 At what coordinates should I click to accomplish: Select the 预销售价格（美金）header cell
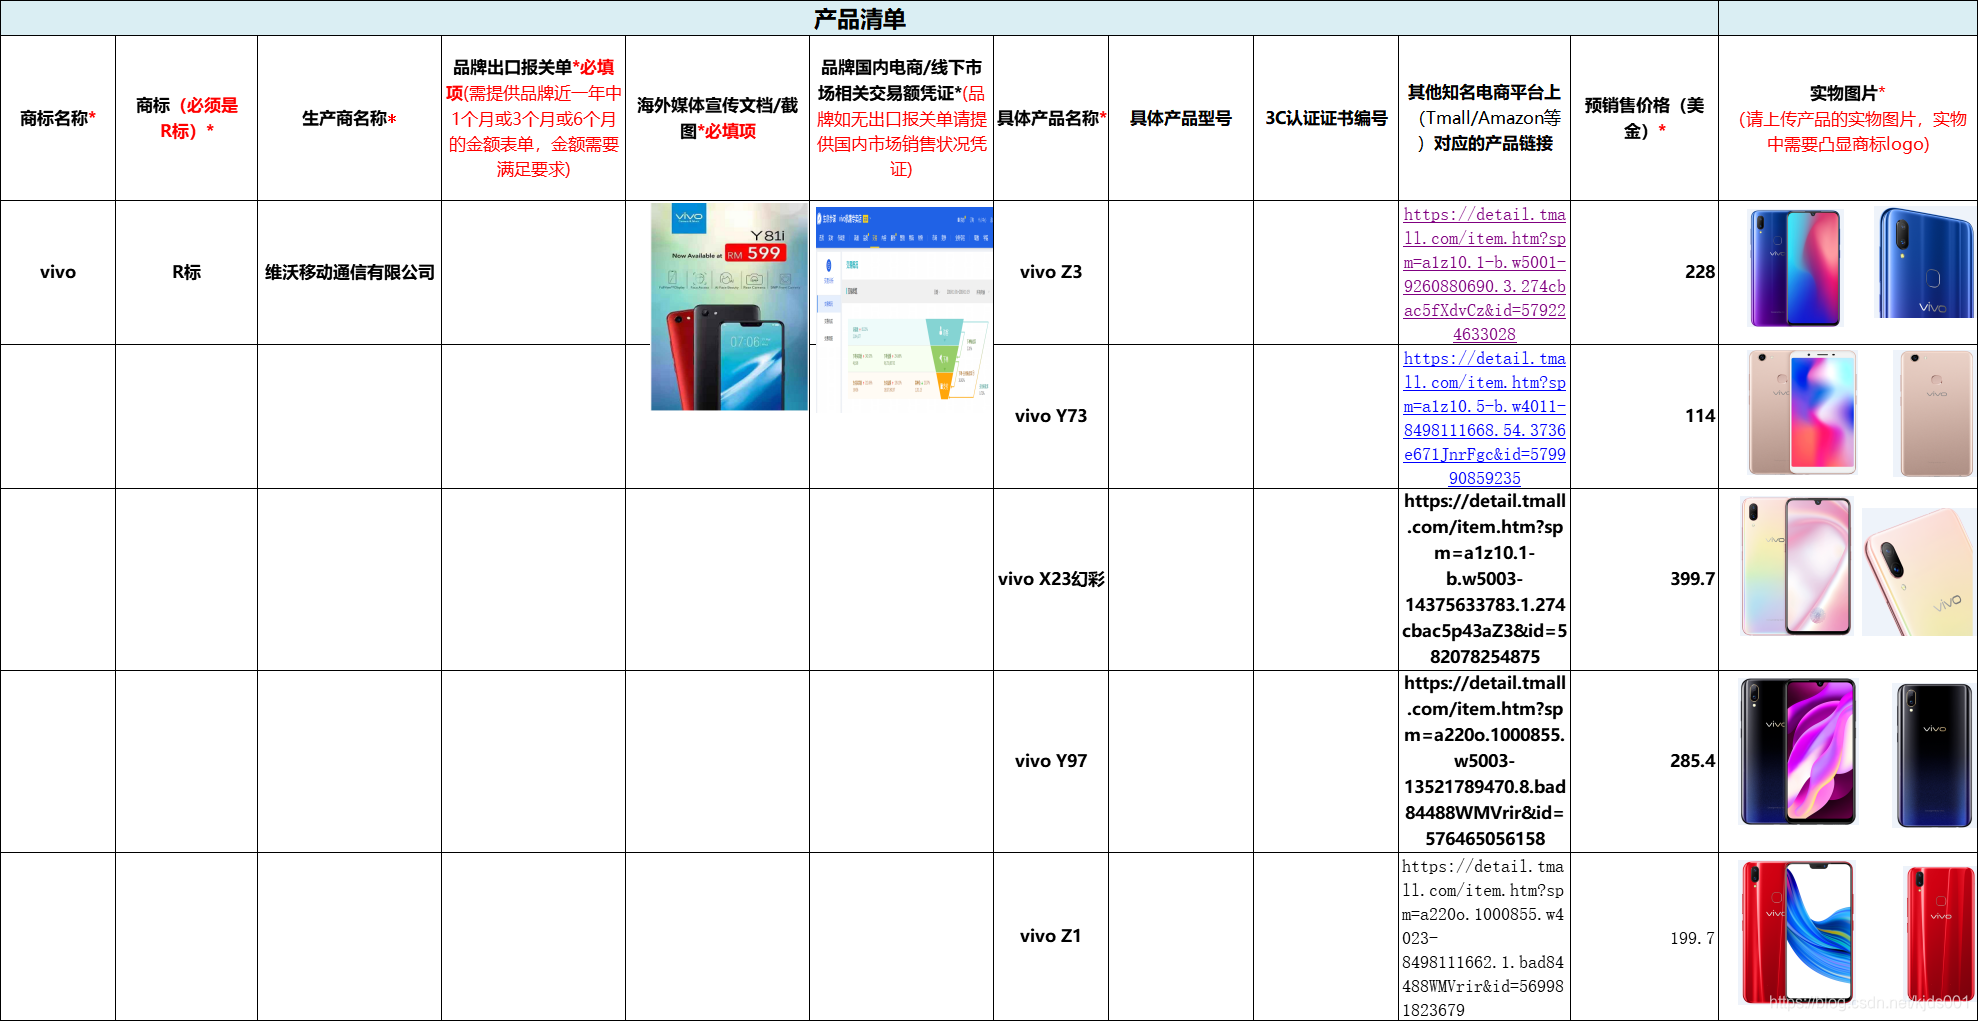(x=1644, y=118)
